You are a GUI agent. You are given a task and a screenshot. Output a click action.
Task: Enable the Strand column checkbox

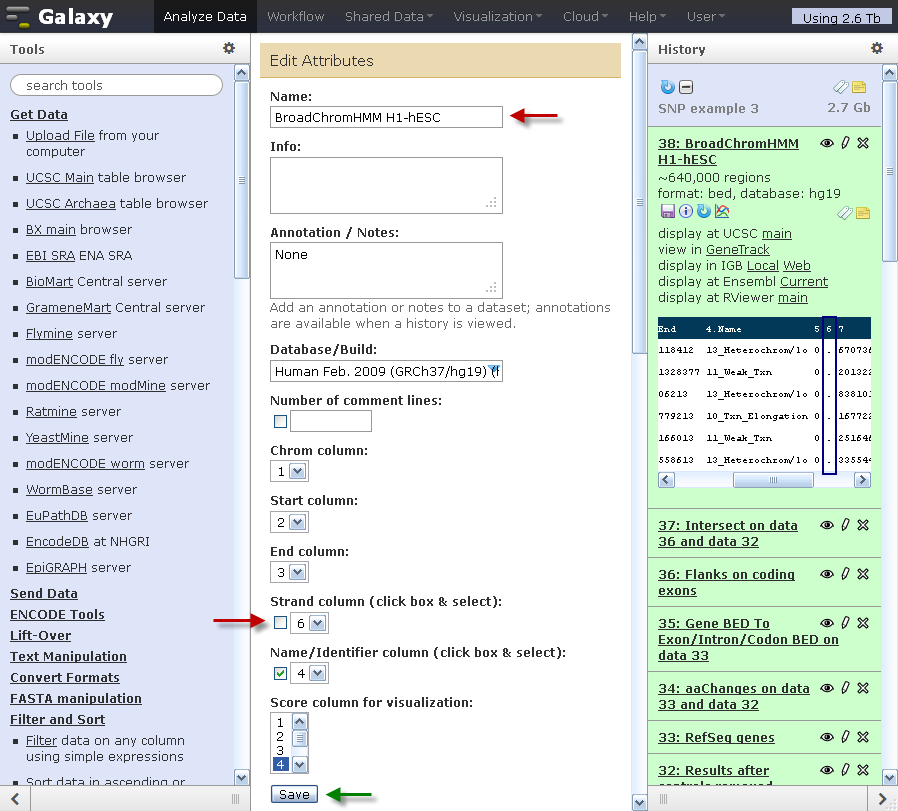click(280, 623)
